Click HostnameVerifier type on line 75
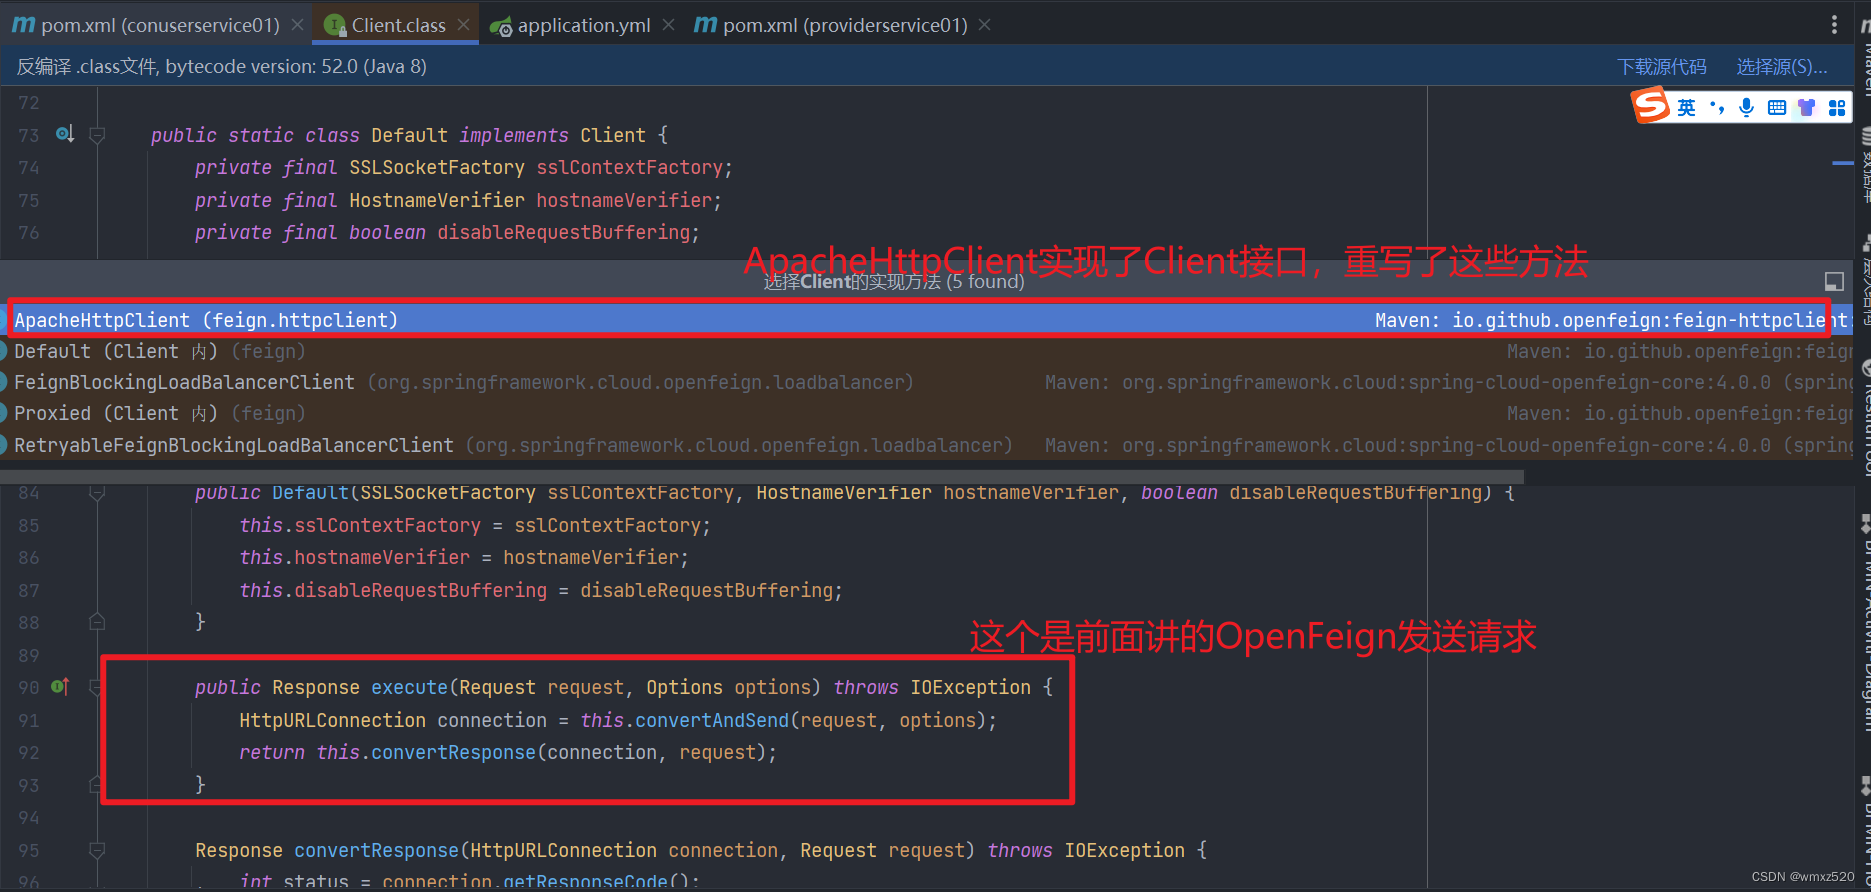 pos(437,200)
